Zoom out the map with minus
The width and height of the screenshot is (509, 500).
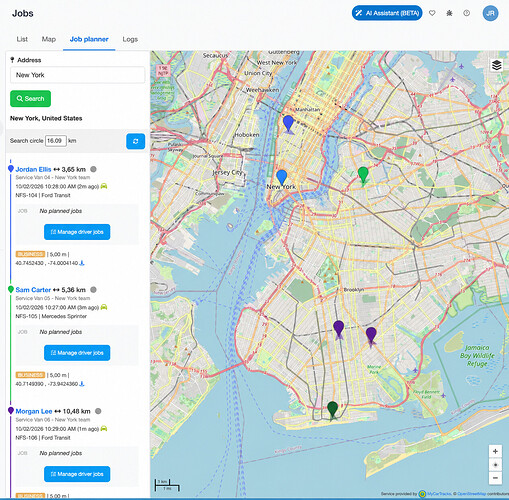pos(495,478)
